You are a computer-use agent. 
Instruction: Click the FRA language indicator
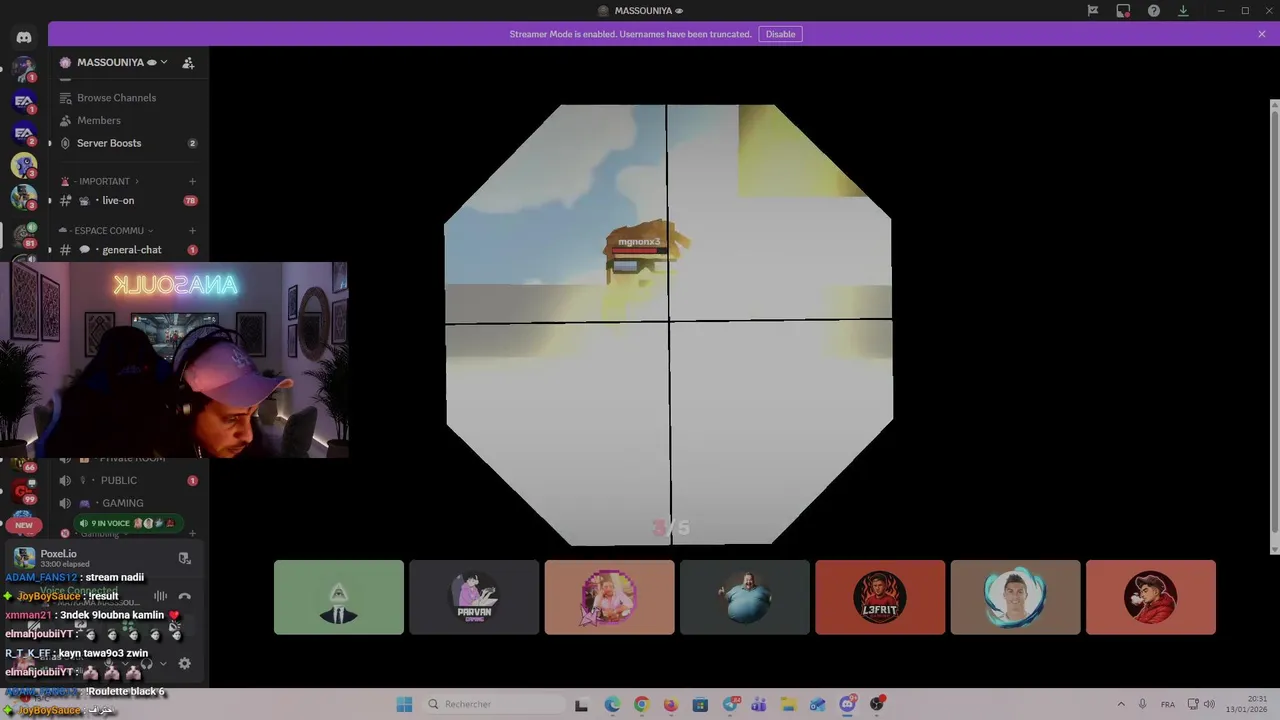click(1168, 704)
